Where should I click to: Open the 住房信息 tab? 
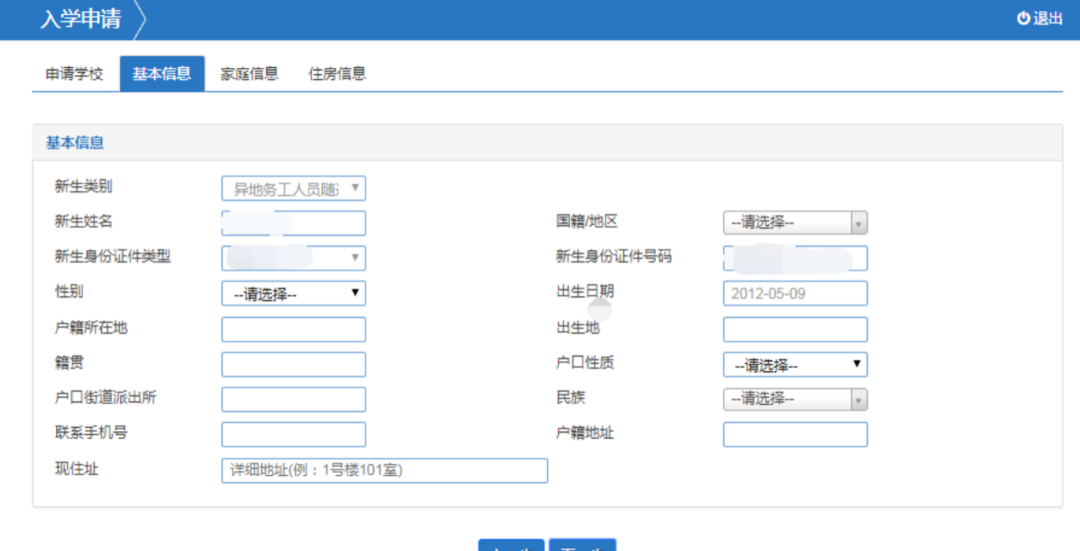click(x=337, y=74)
